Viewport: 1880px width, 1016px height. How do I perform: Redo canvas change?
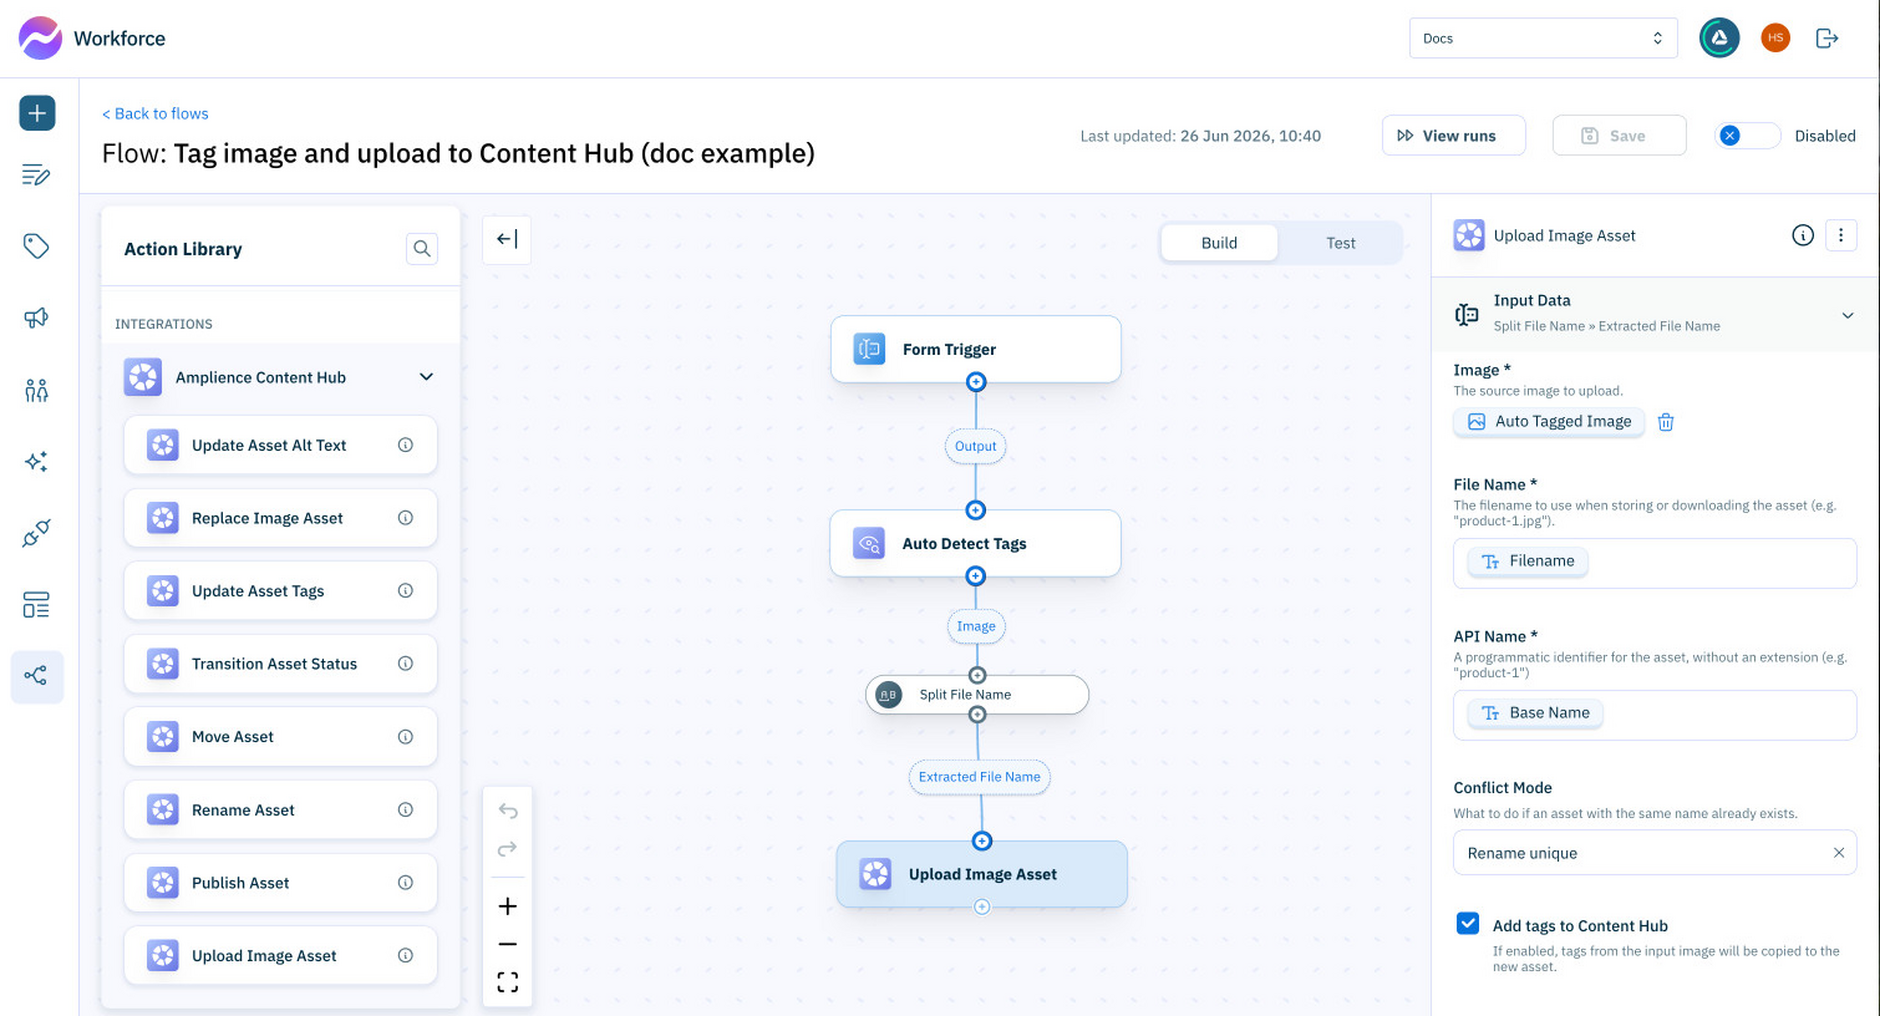point(508,849)
